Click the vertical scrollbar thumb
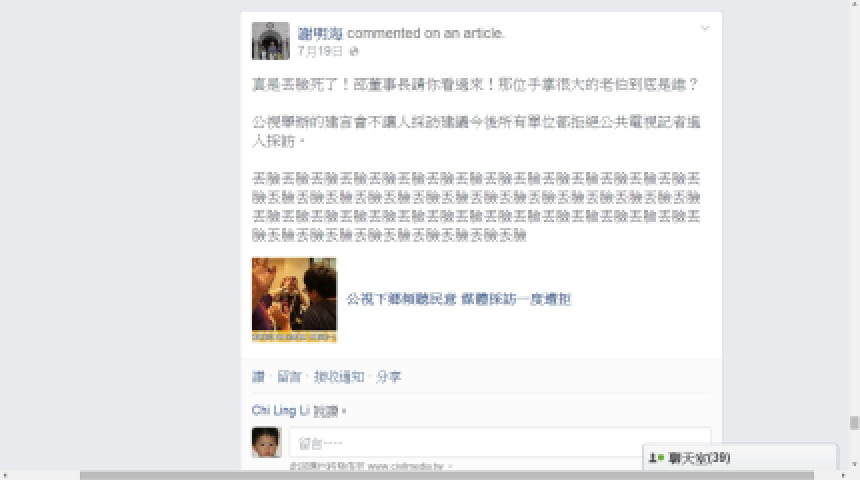Screen dimensions: 860x480 click(x=853, y=423)
